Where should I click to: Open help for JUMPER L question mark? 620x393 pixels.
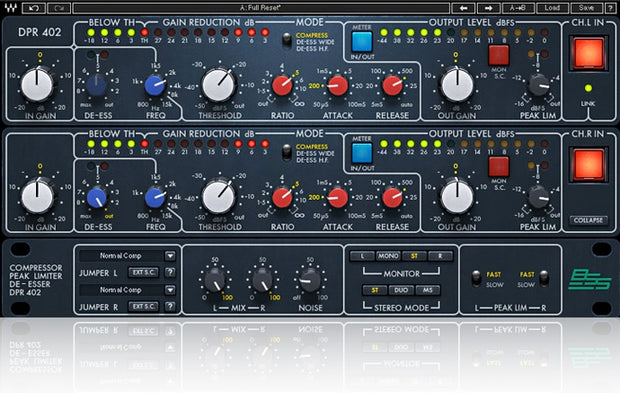[170, 272]
